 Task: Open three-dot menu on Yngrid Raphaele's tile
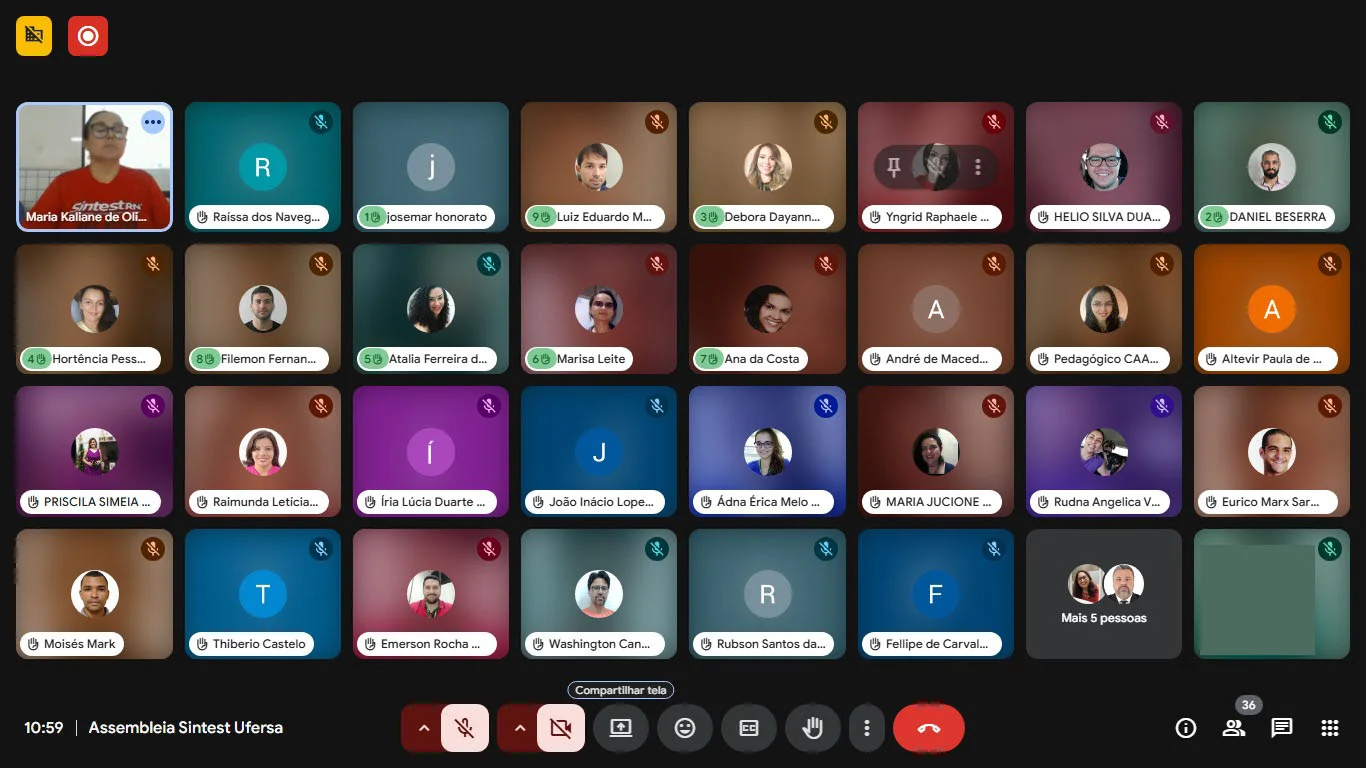[x=978, y=167]
